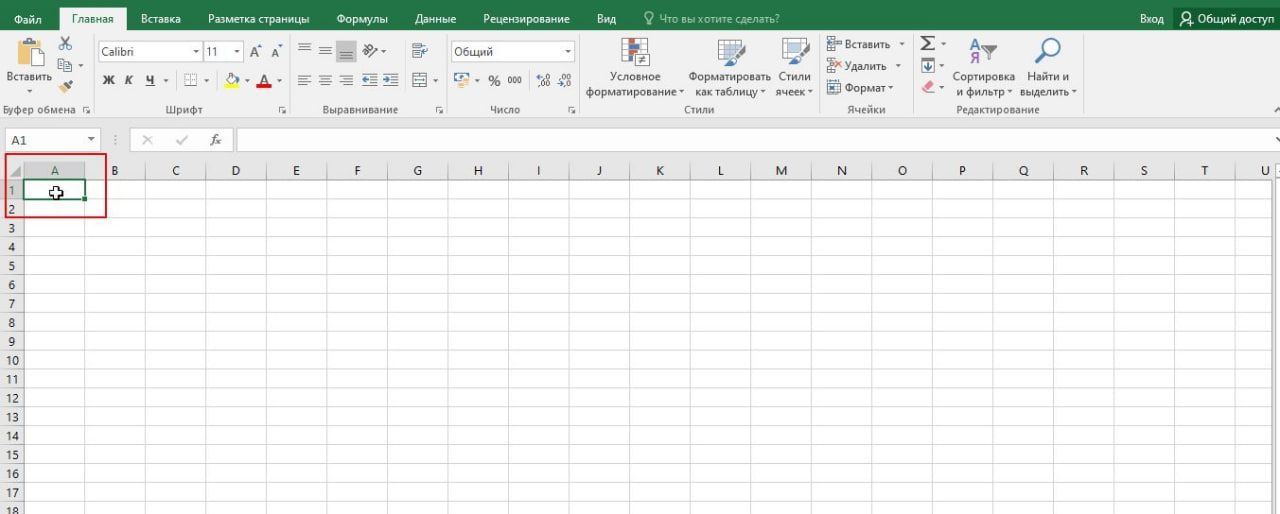Open the Стили ячеек dropdown
The height and width of the screenshot is (514, 1280).
(794, 66)
